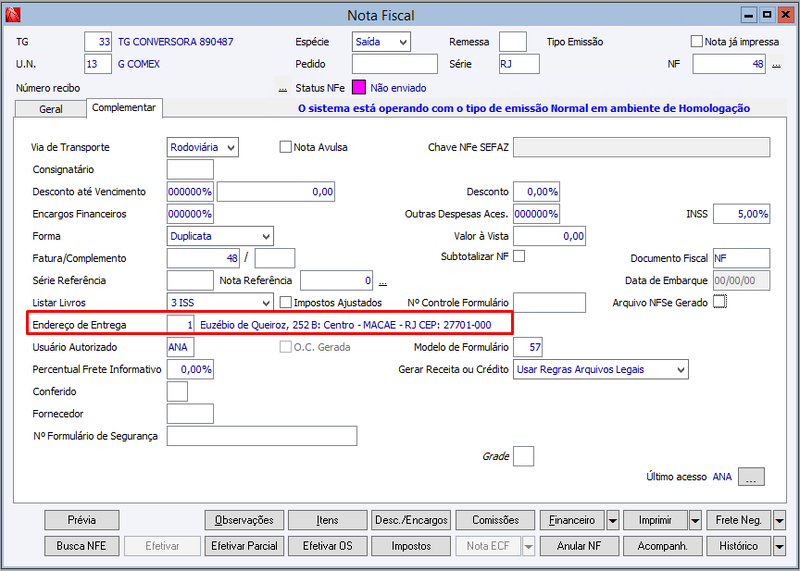The width and height of the screenshot is (800, 571).
Task: Toggle the Arquivo NFSe Gerado checkbox
Action: (719, 302)
